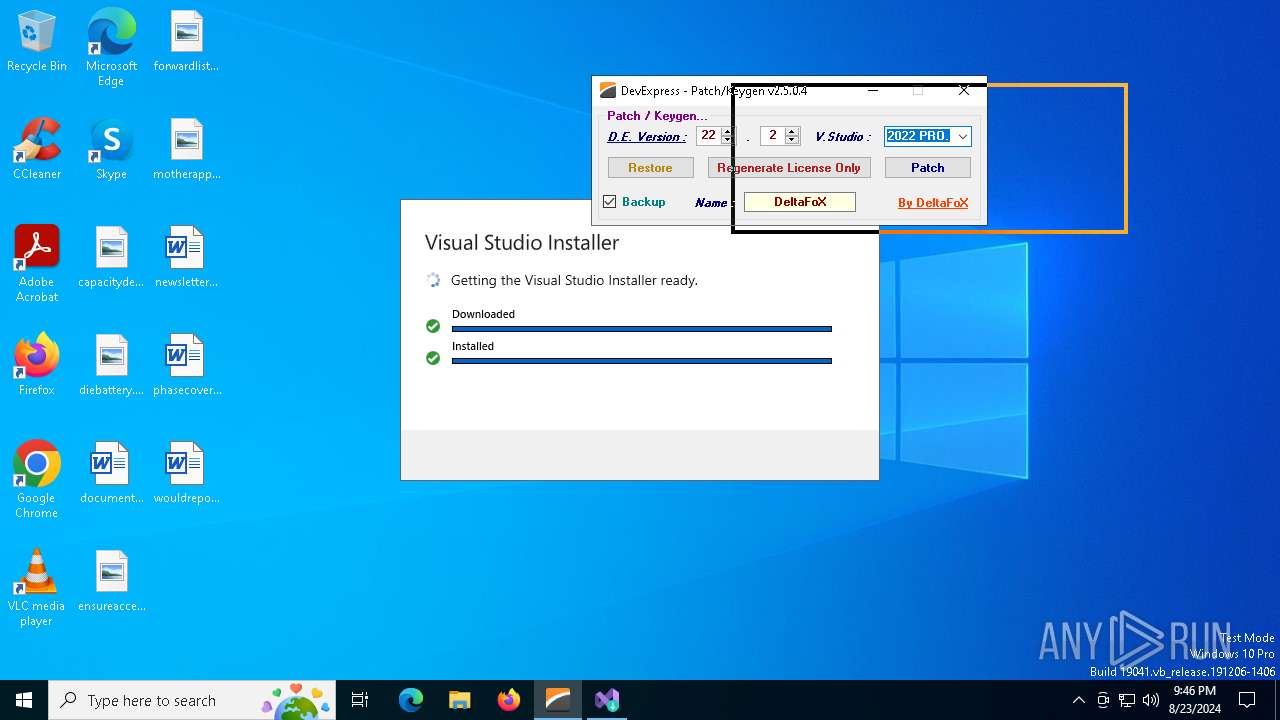1280x720 pixels.
Task: Select the document Word file on desktop
Action: (x=111, y=474)
